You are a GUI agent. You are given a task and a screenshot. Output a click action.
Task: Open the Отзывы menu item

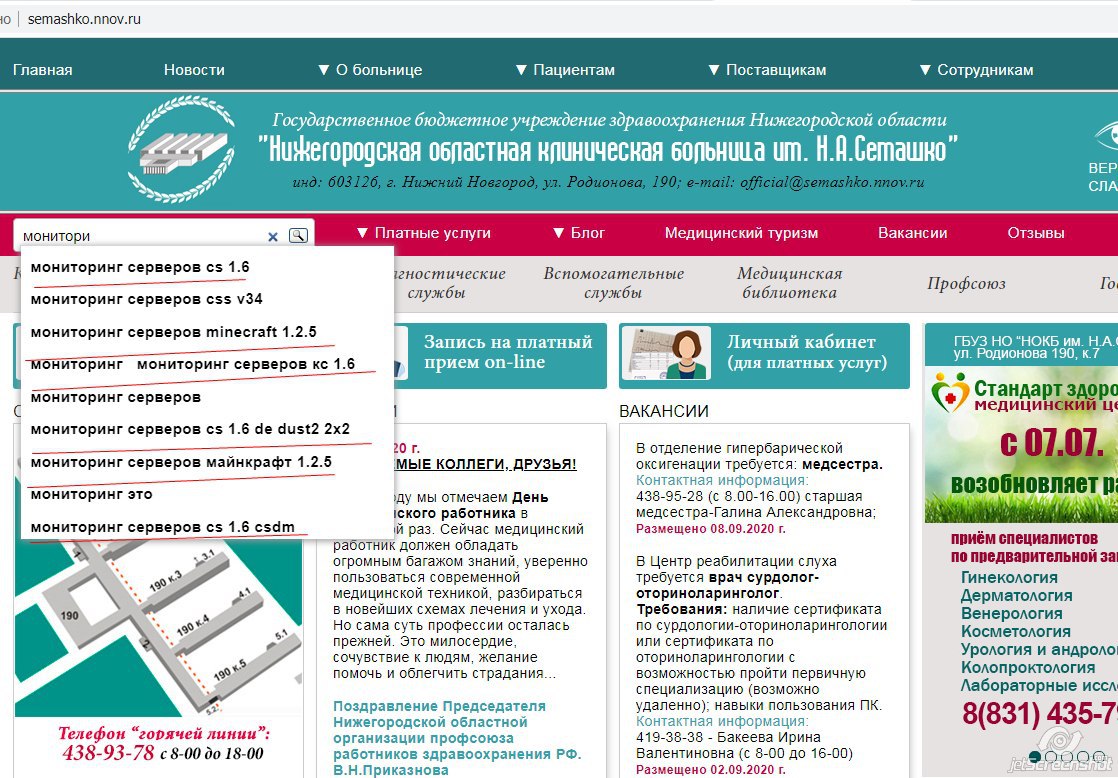(x=1036, y=233)
